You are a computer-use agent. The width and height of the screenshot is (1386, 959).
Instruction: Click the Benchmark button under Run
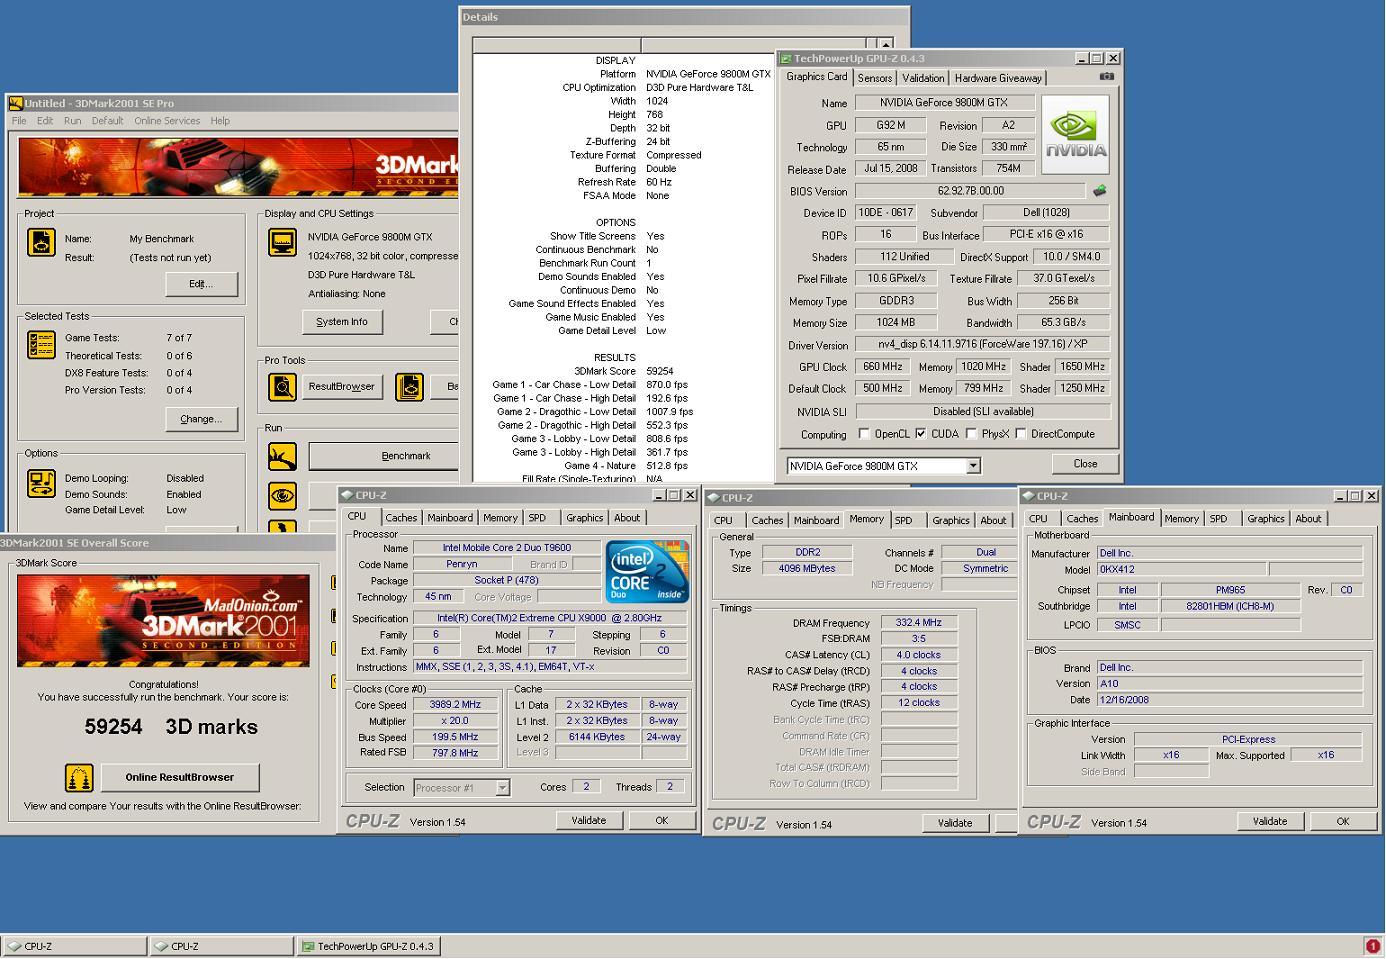(x=384, y=456)
